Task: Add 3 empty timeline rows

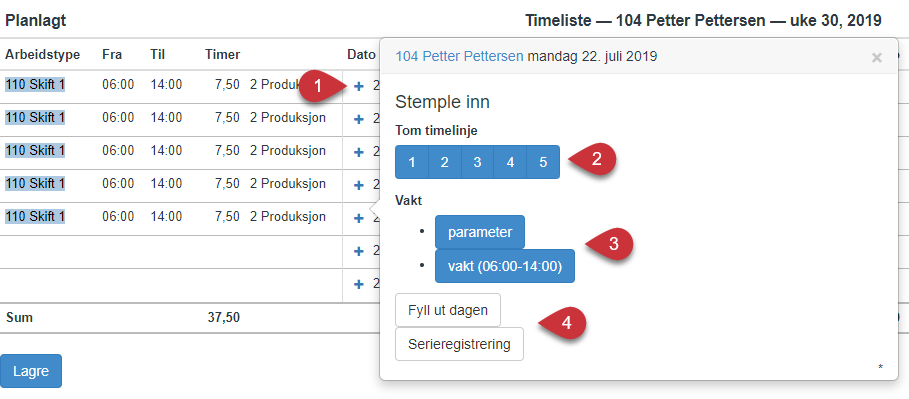Action: [x=477, y=162]
